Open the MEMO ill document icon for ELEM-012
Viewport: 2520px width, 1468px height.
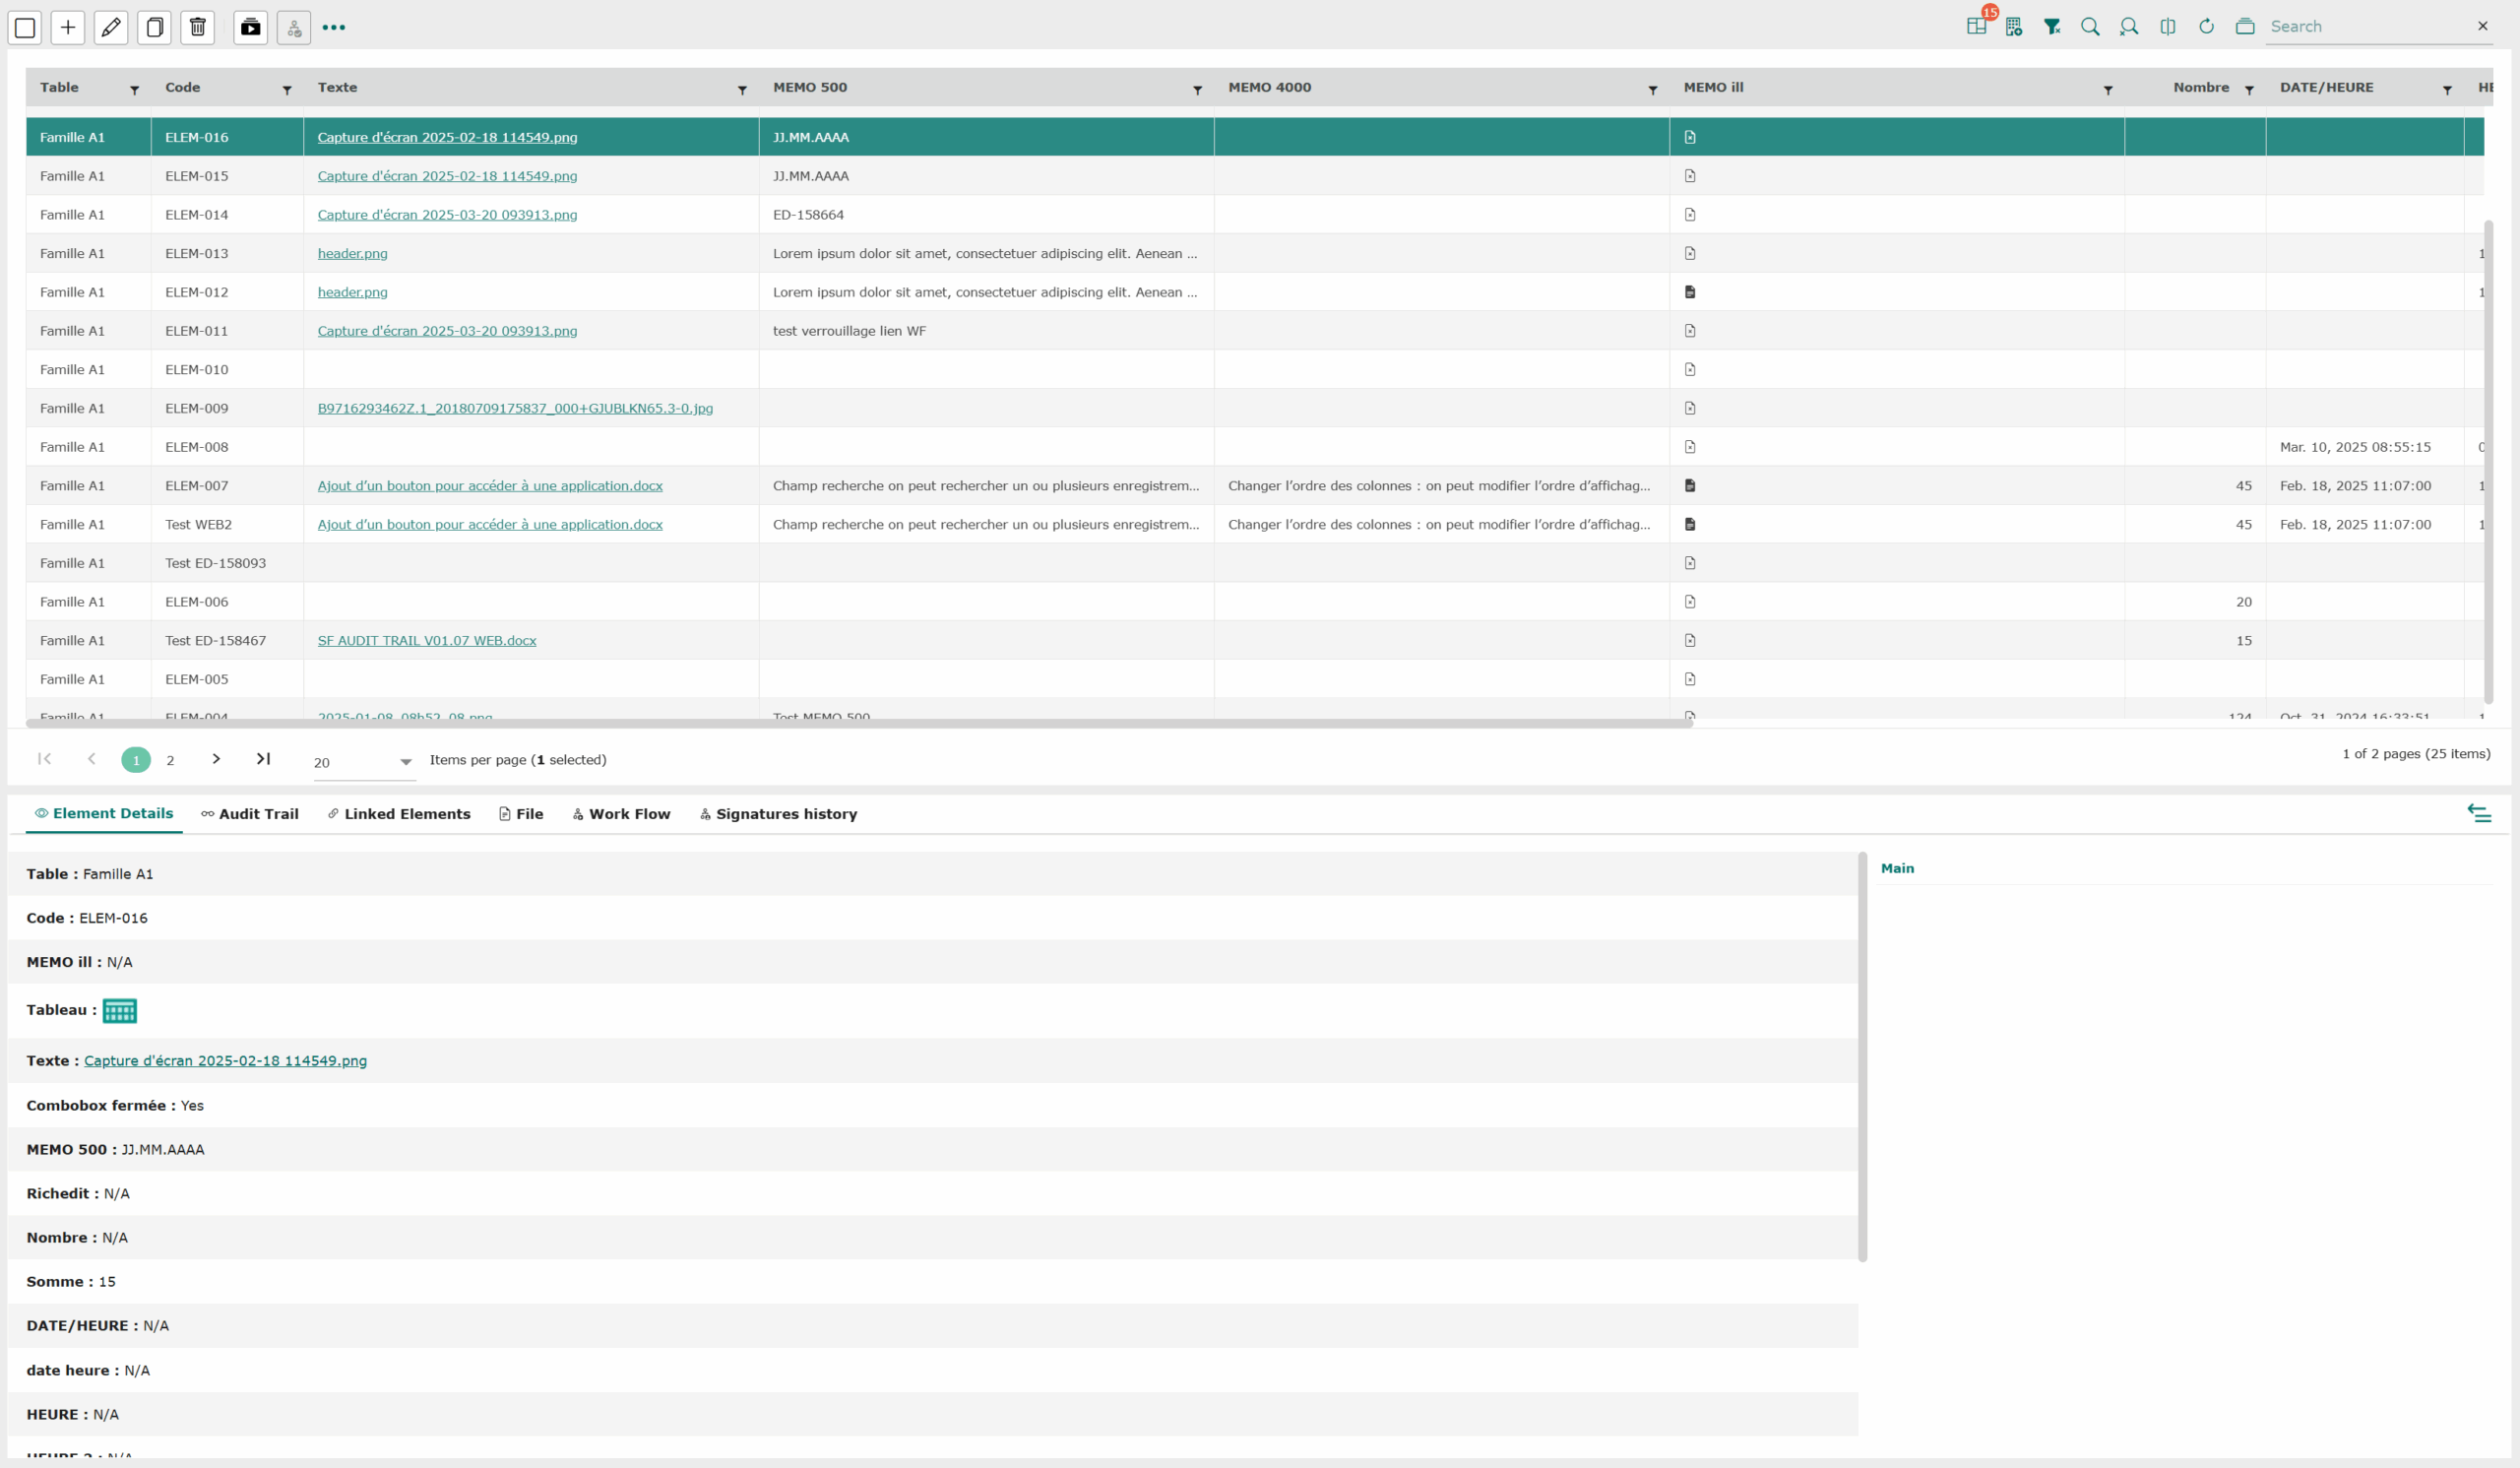point(1690,292)
